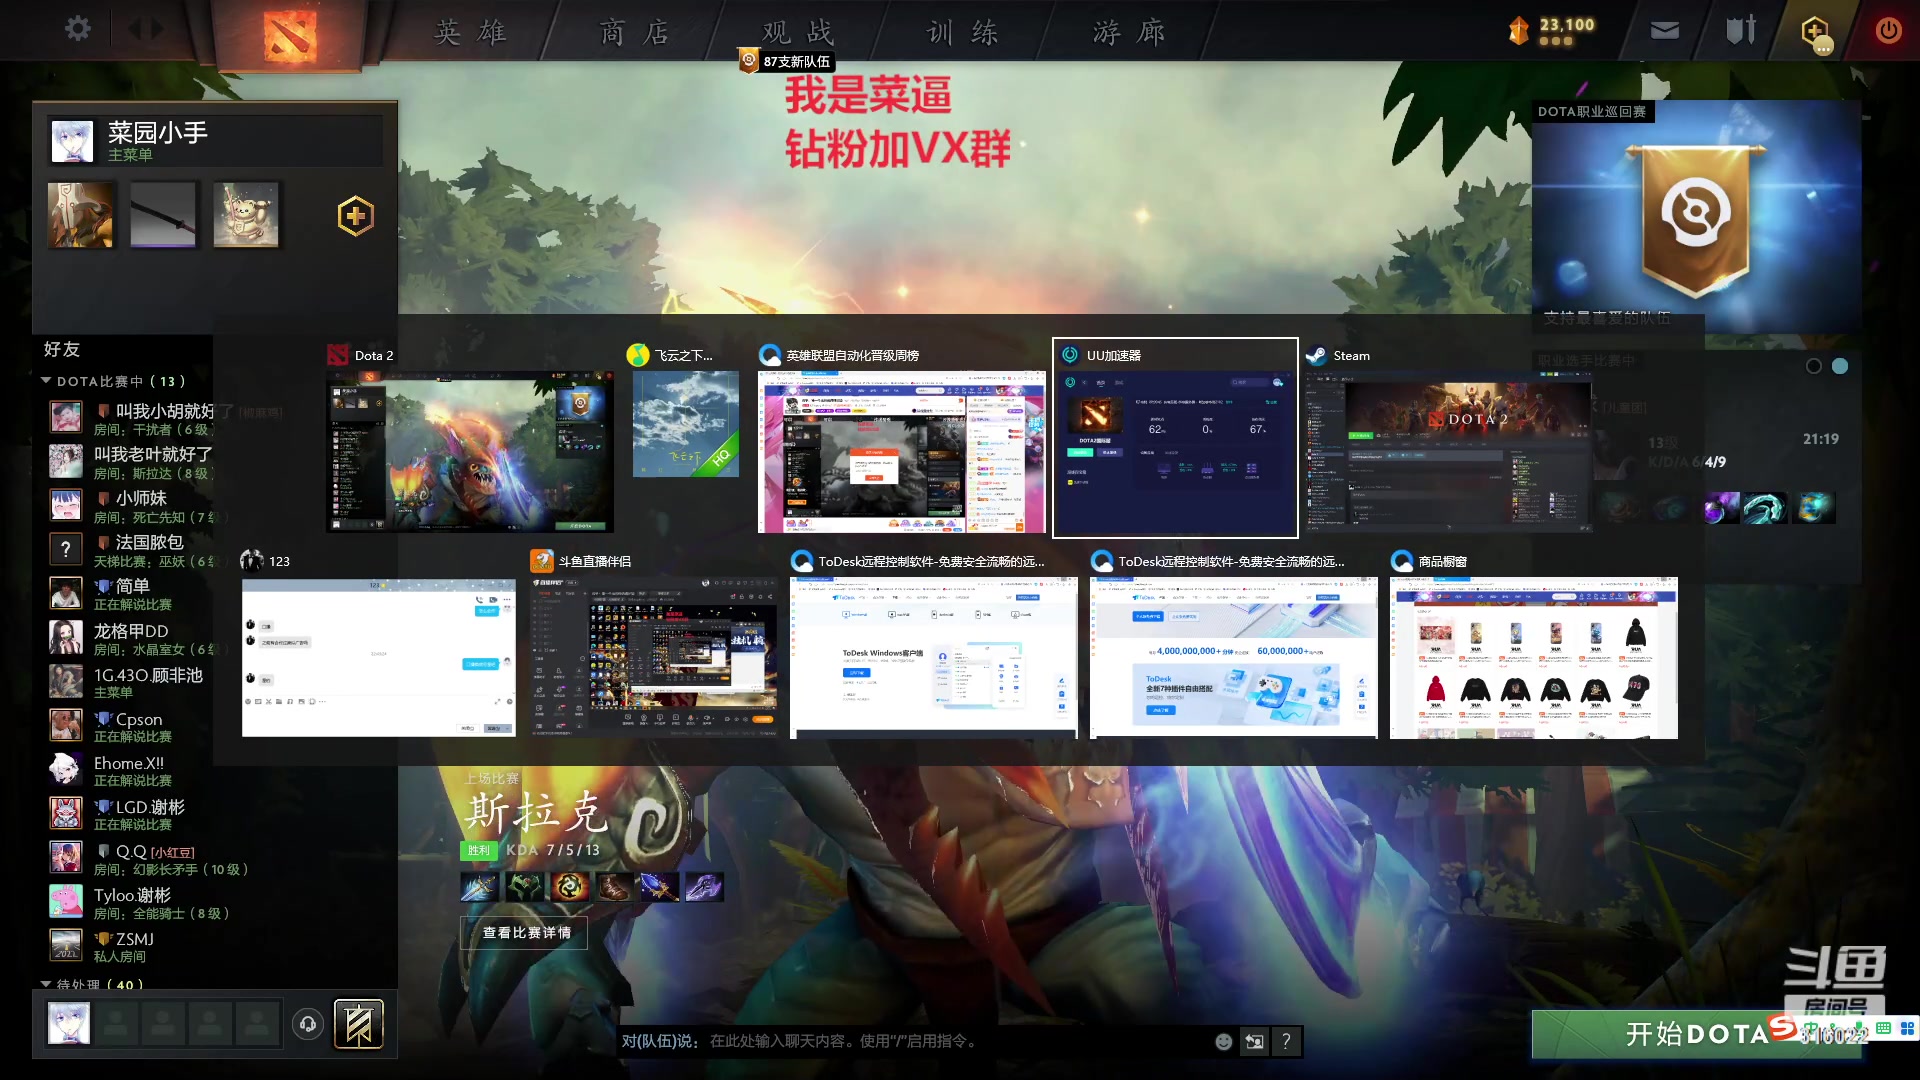Click the Dota Plus badge in top bar
The height and width of the screenshot is (1080, 1920).
(1815, 31)
